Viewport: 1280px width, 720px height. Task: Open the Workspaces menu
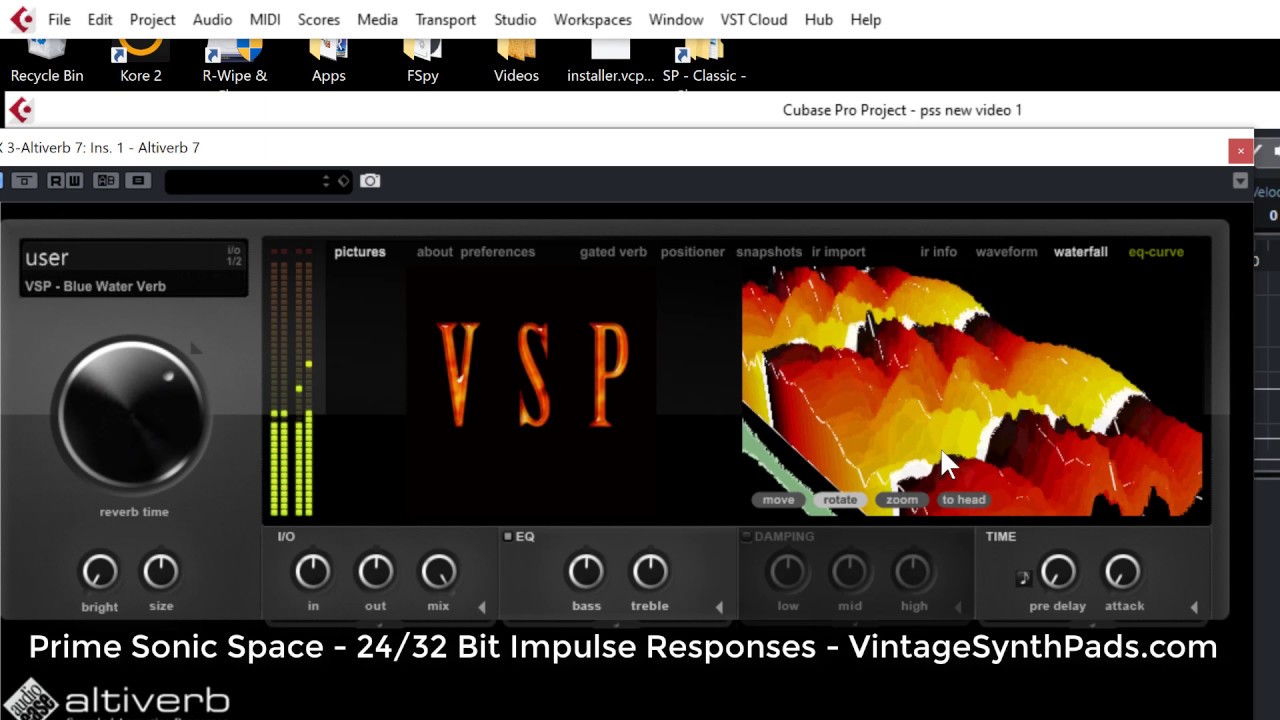click(x=592, y=19)
